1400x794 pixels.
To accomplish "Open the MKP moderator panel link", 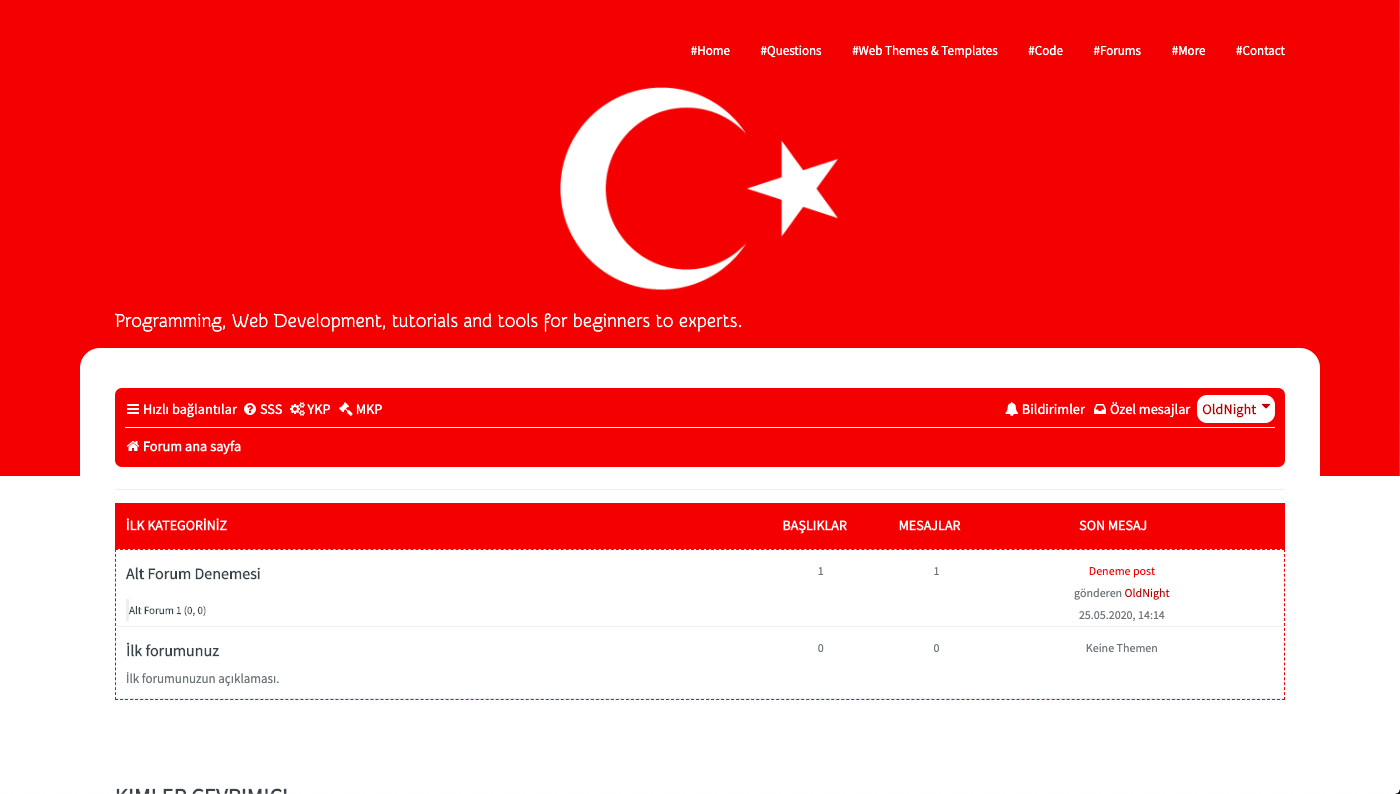I will [369, 409].
